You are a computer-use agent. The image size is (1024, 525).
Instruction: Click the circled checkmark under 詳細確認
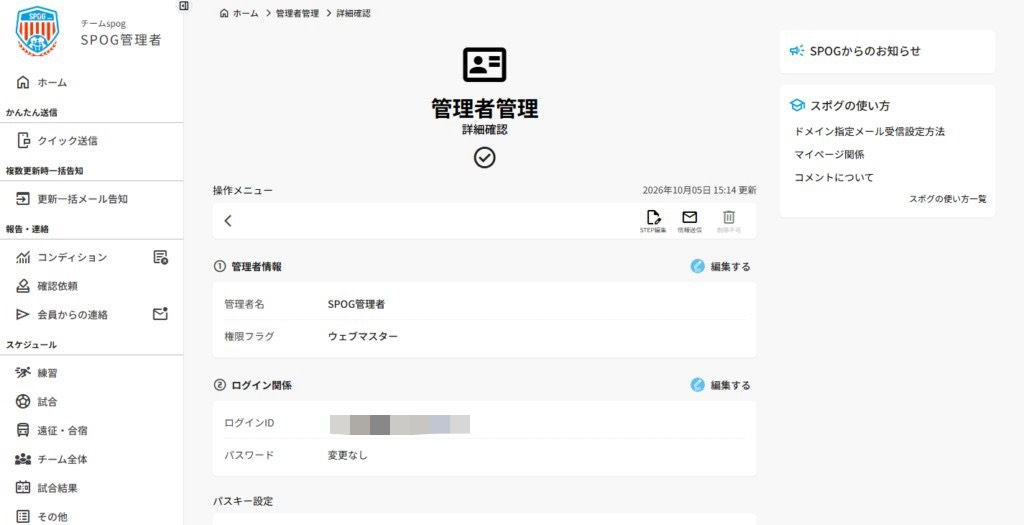[x=485, y=157]
